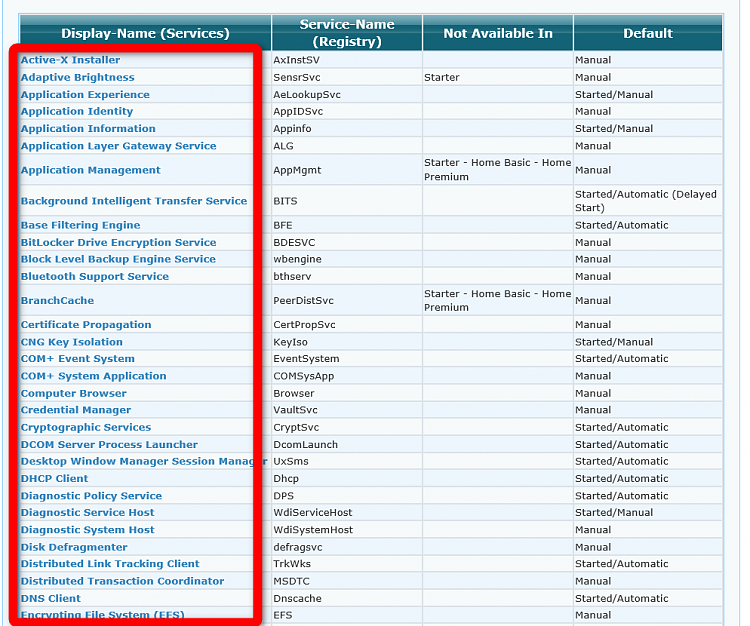Select the ALG service name cell
750x626 pixels.
point(347,145)
